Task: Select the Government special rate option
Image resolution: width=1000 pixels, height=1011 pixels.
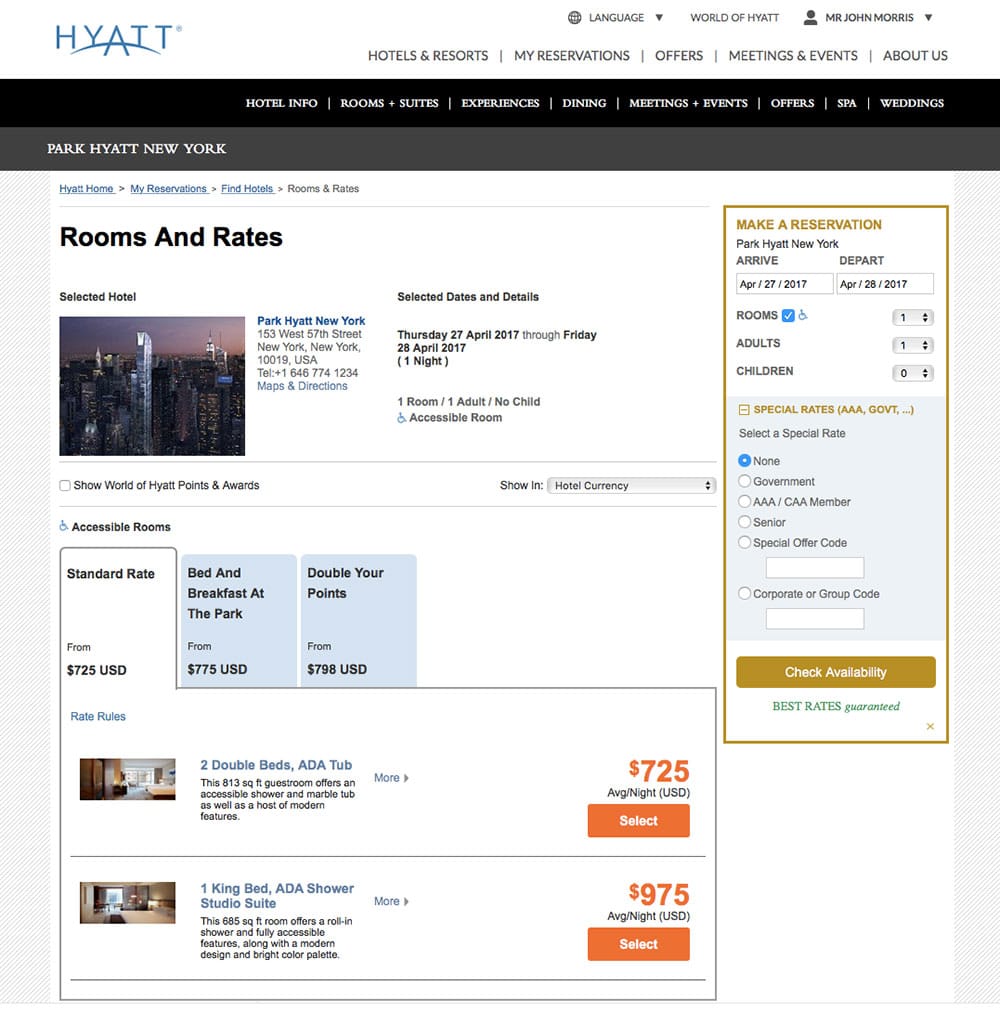Action: coord(743,481)
